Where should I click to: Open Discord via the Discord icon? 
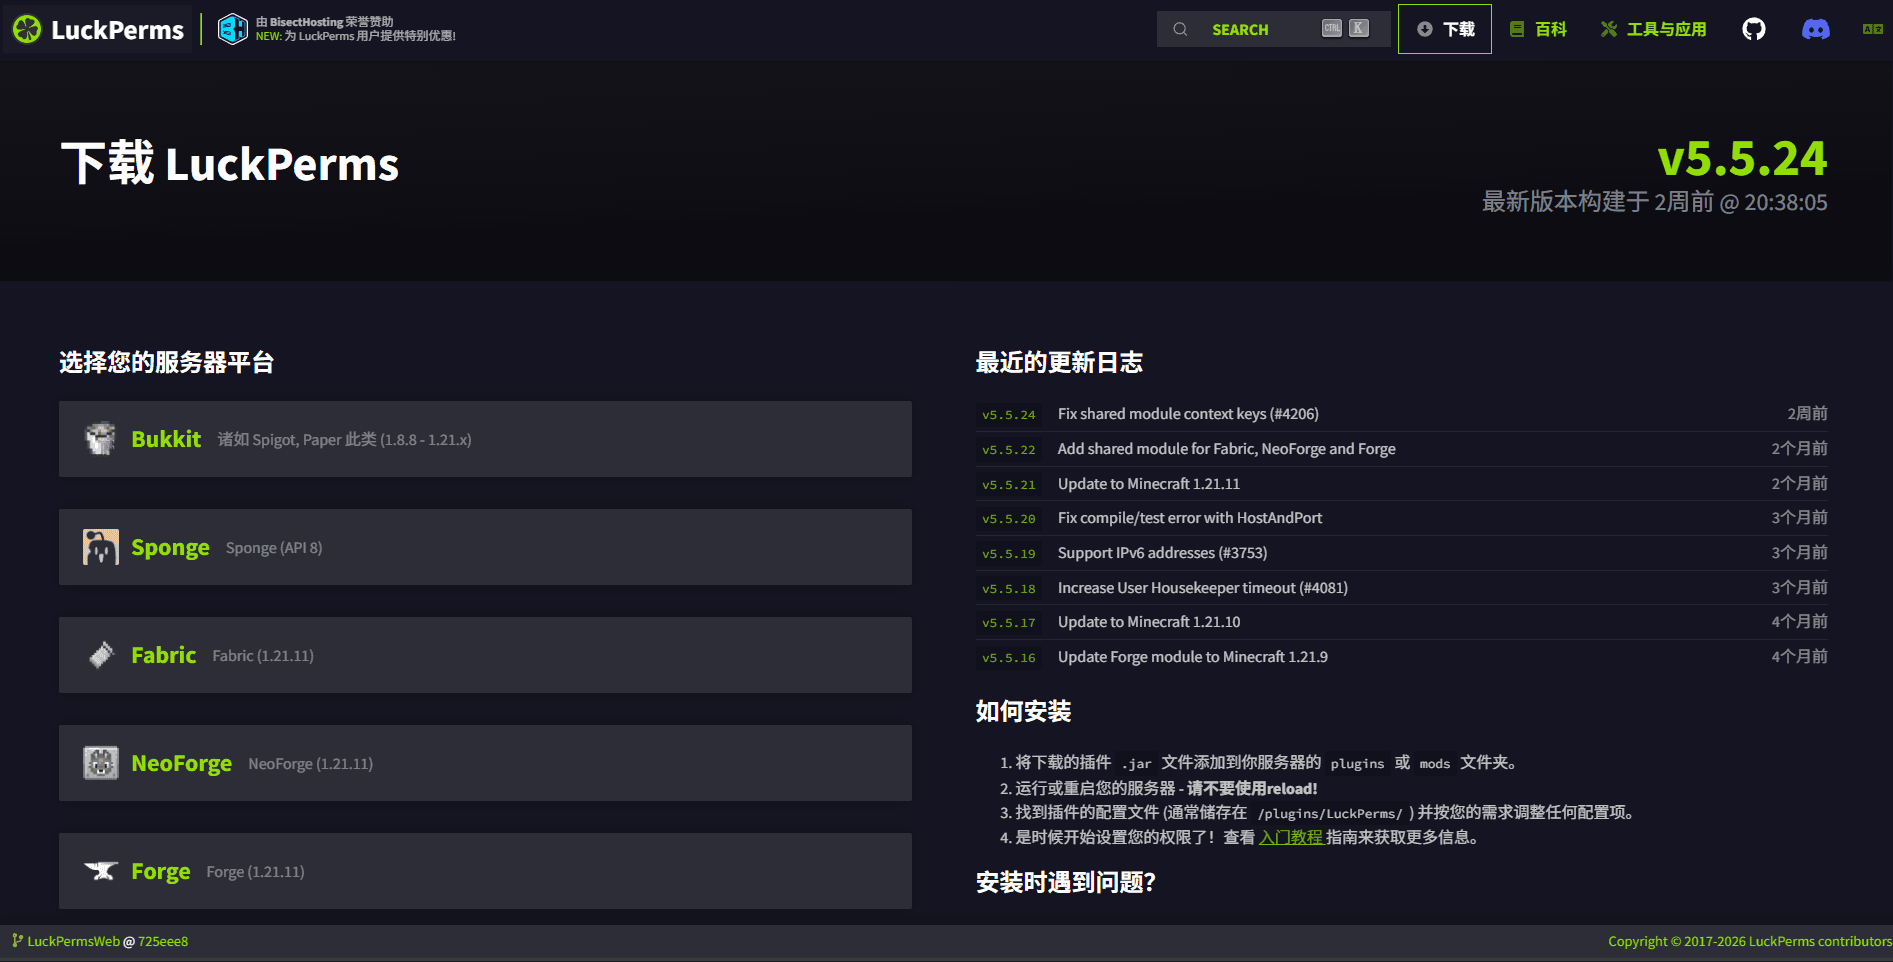click(1816, 29)
